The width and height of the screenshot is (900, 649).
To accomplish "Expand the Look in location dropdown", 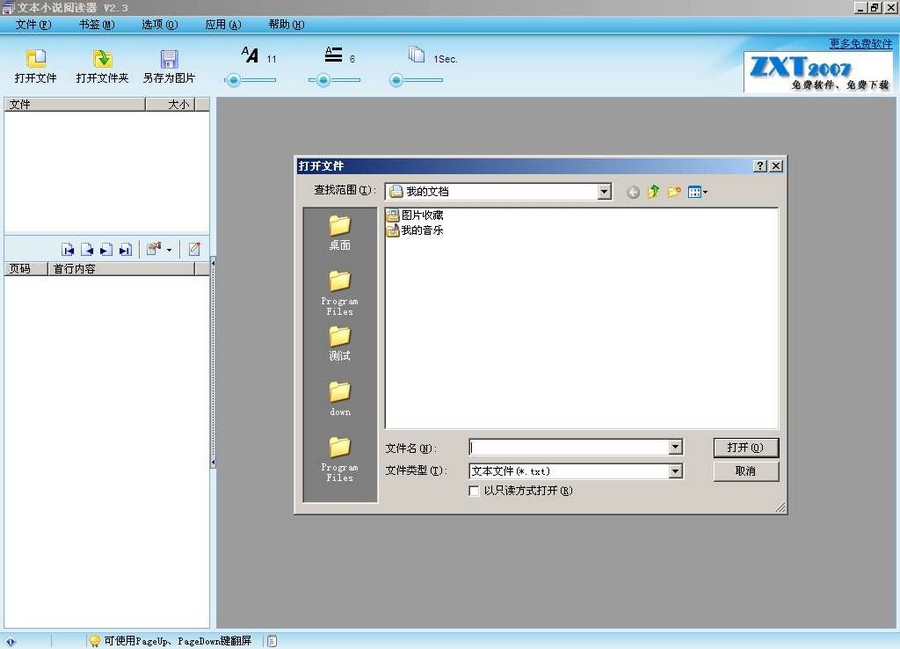I will tap(604, 192).
